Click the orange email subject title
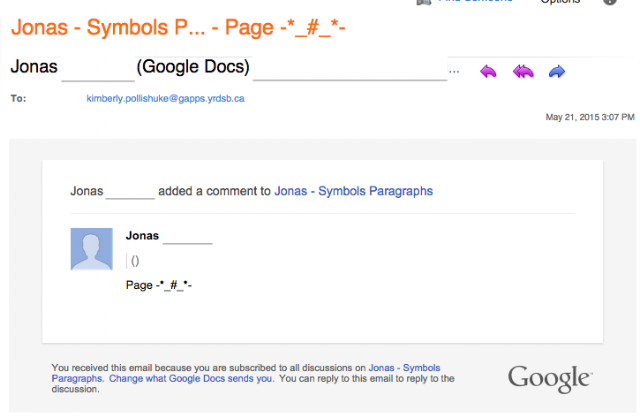Screen dimensions: 640x418 pyautogui.click(x=178, y=22)
